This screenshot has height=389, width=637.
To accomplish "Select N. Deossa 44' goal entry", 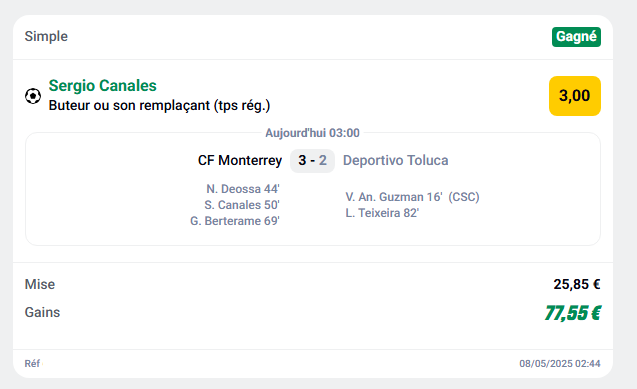I will click(x=243, y=189).
